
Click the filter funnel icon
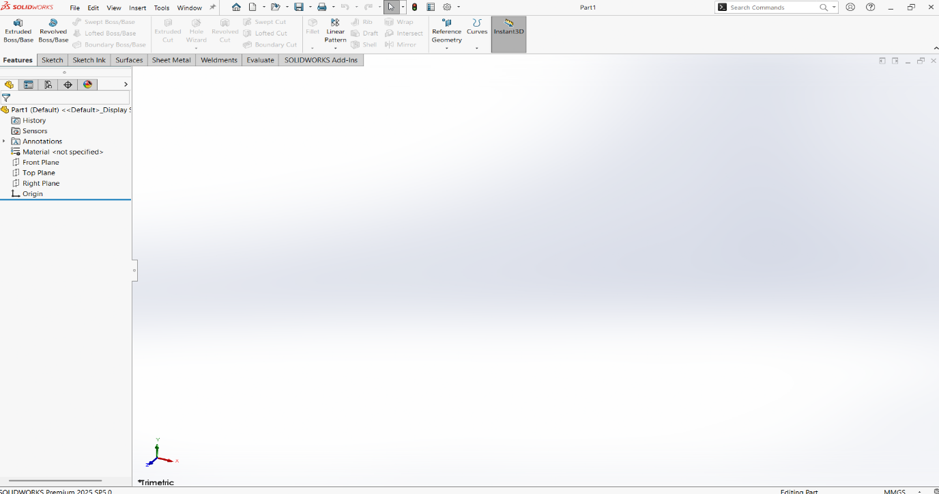tap(6, 97)
